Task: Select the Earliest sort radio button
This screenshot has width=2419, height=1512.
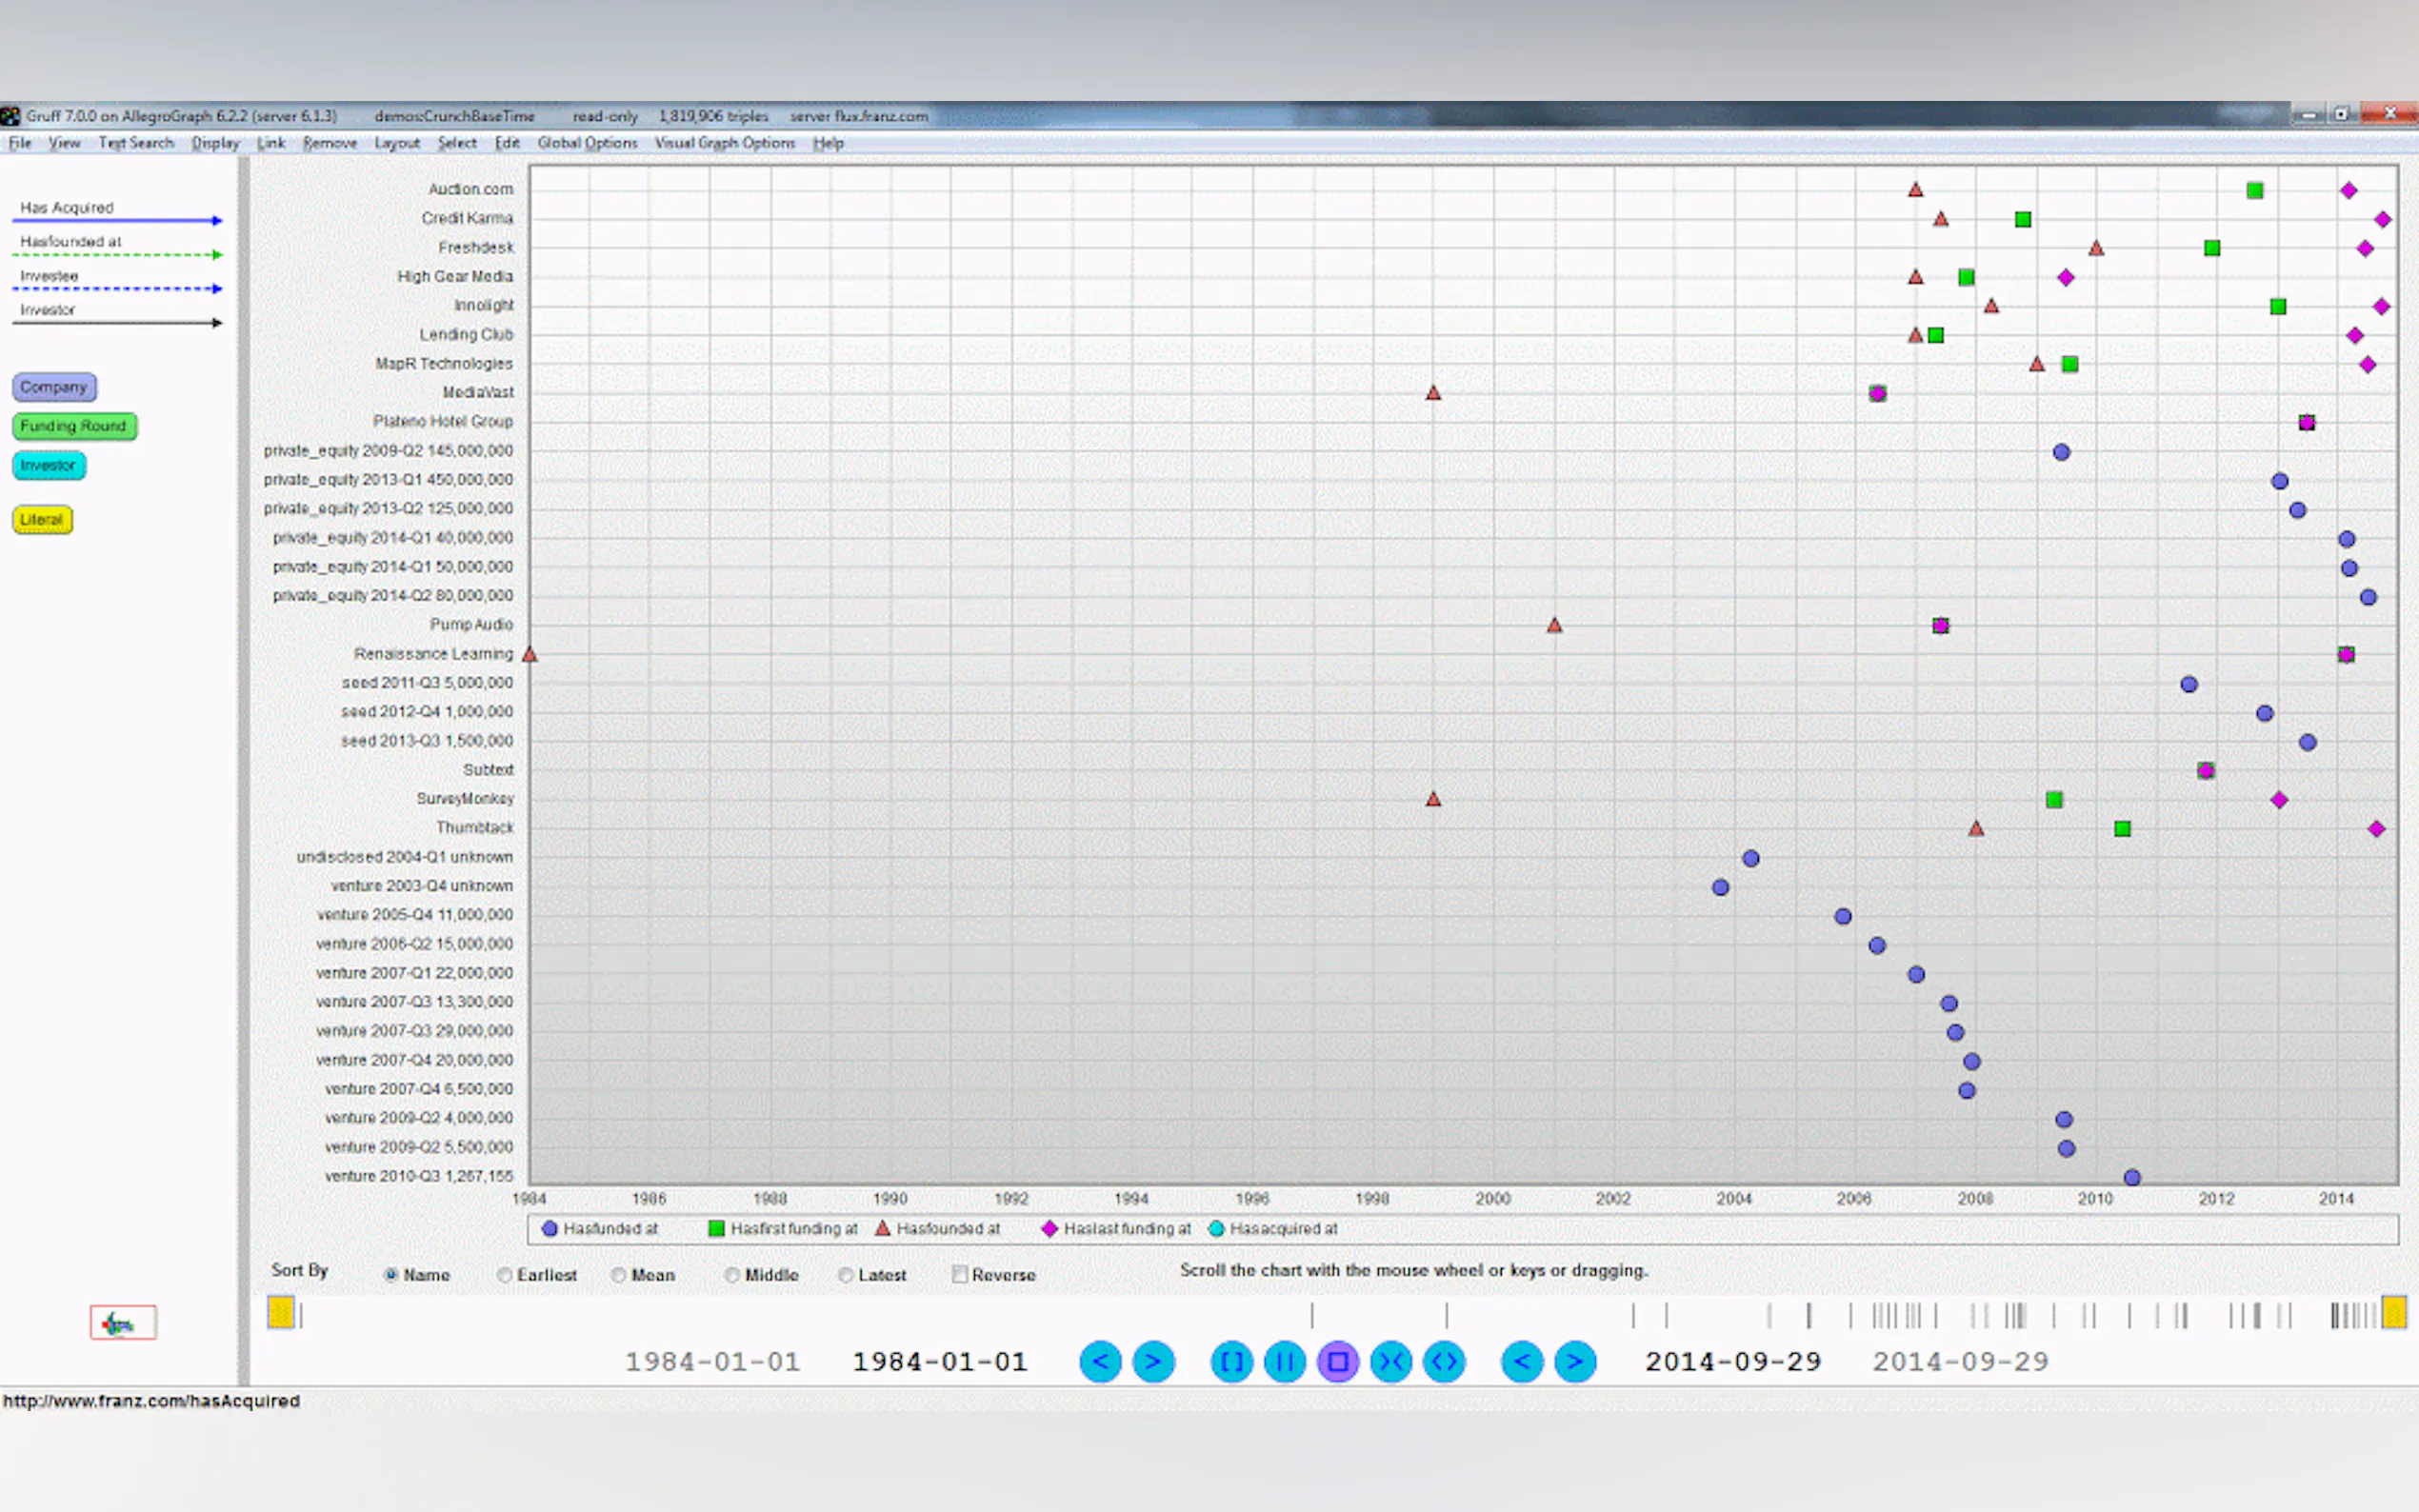Action: coord(505,1275)
